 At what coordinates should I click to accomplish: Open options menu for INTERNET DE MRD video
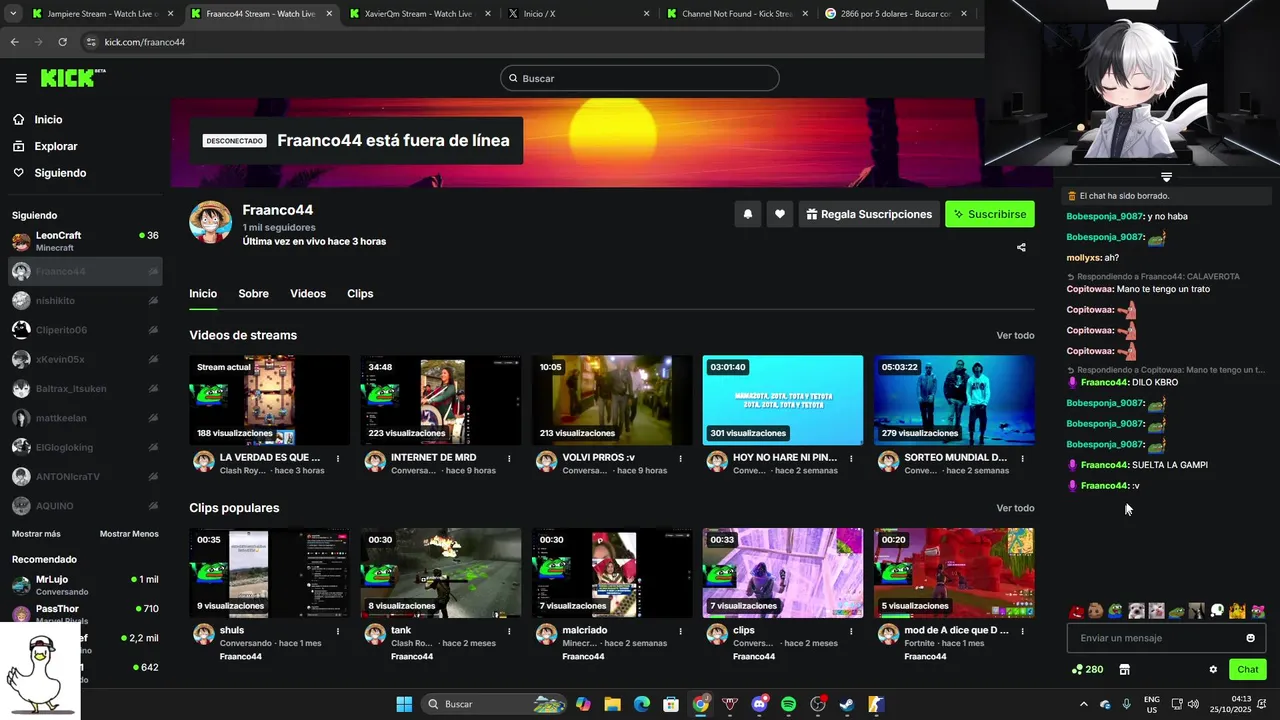coord(509,458)
